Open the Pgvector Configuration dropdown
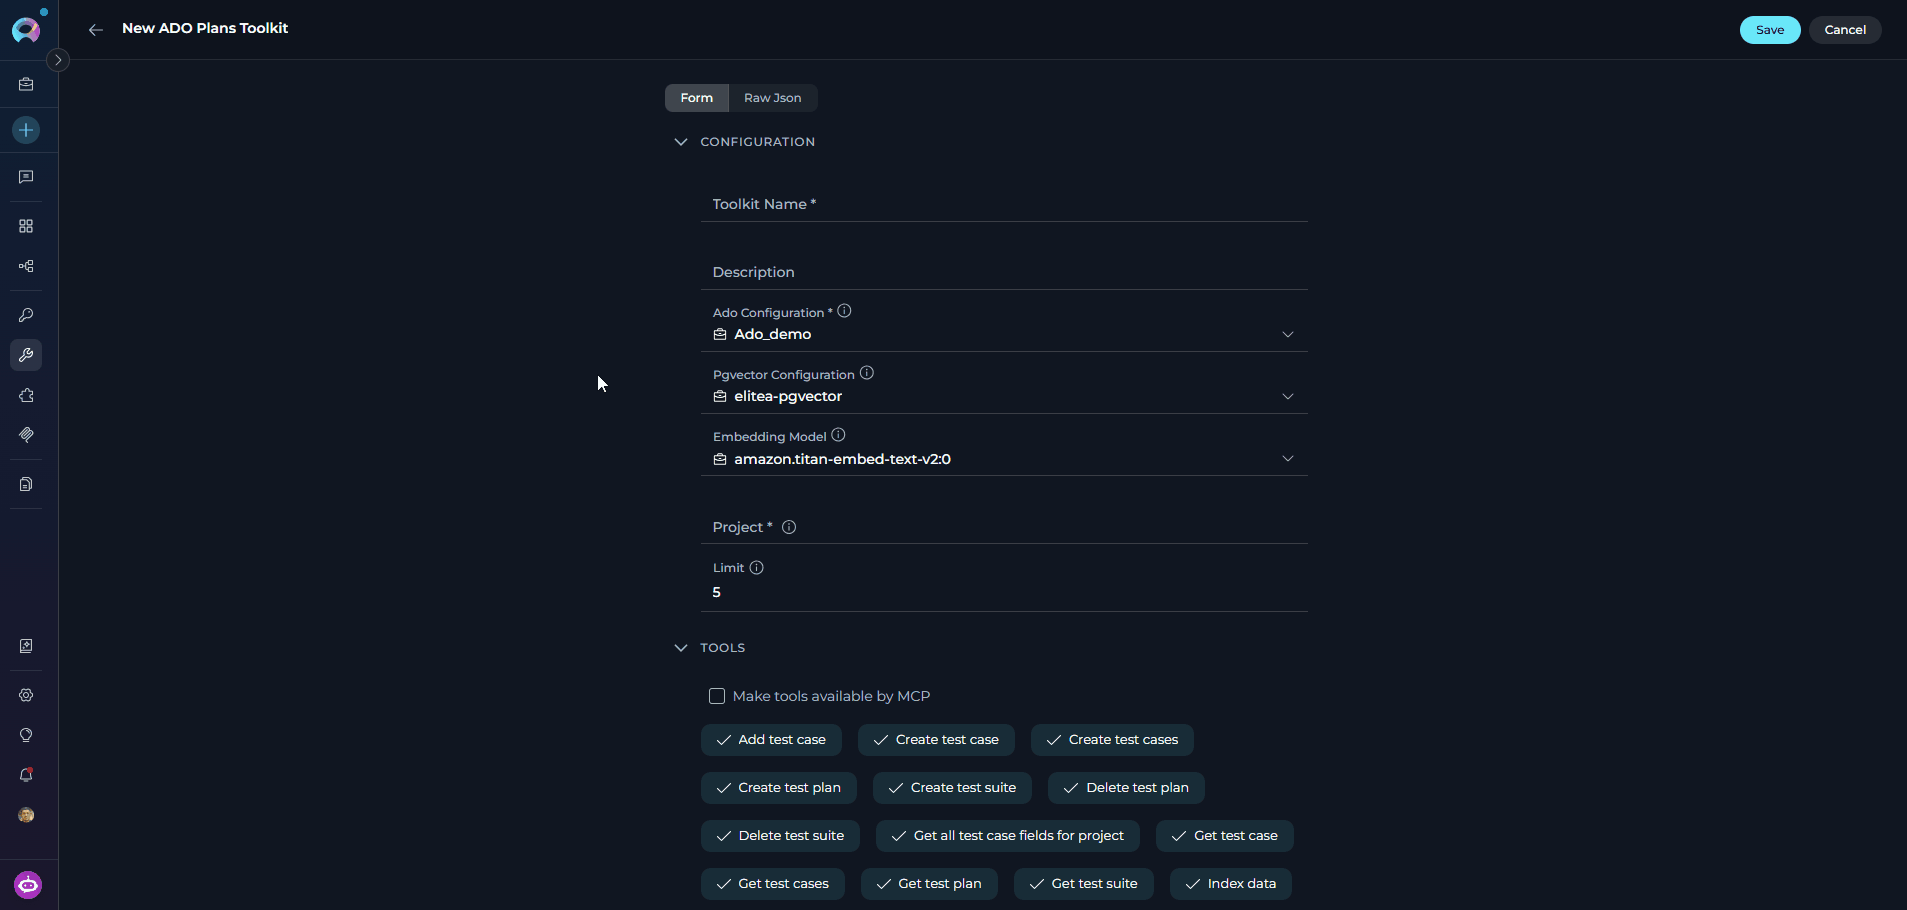Viewport: 1907px width, 910px height. 1004,396
